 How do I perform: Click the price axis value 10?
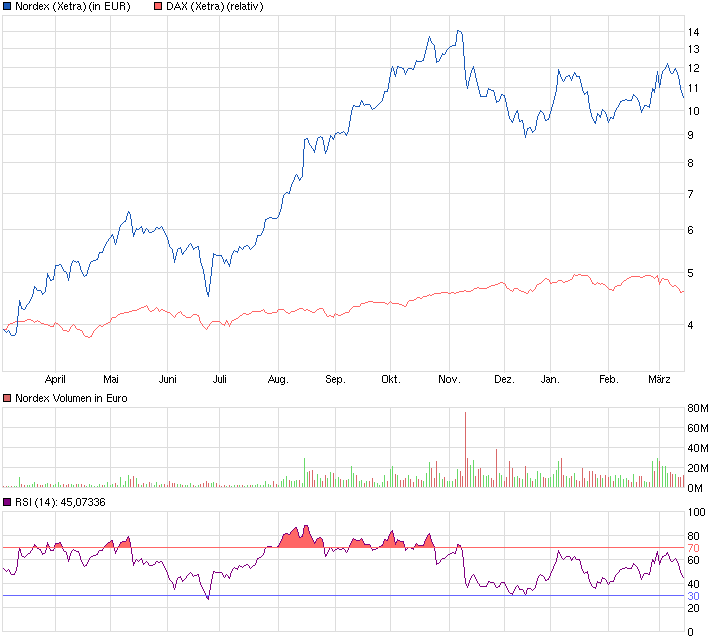(x=693, y=111)
